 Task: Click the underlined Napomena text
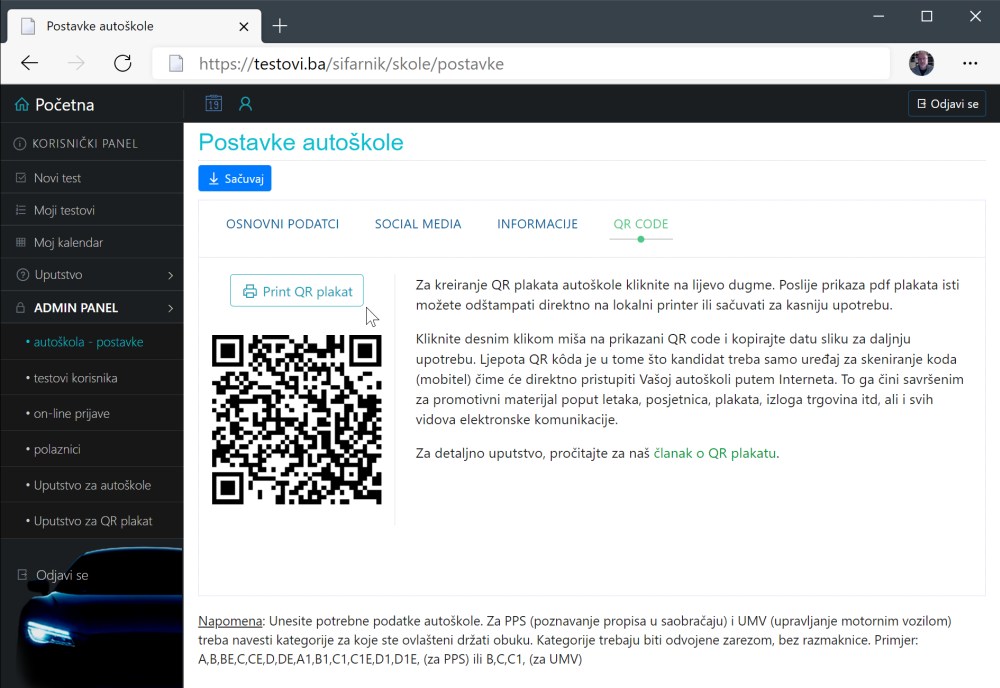[230, 621]
